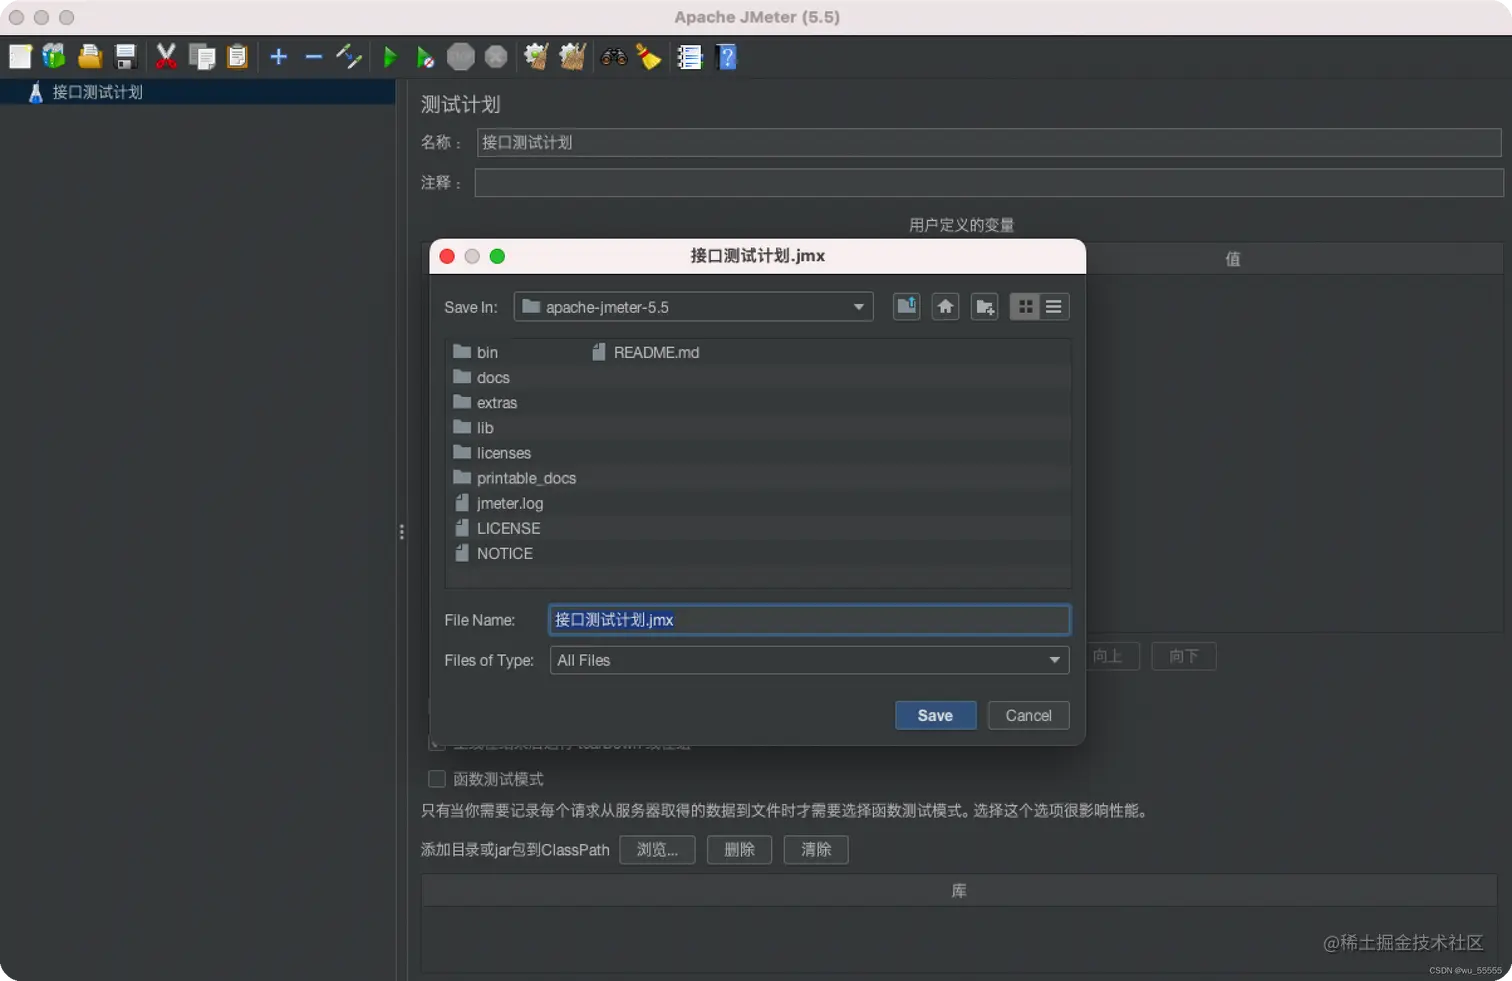1512x981 pixels.
Task: Click the File Name input field
Action: 809,620
